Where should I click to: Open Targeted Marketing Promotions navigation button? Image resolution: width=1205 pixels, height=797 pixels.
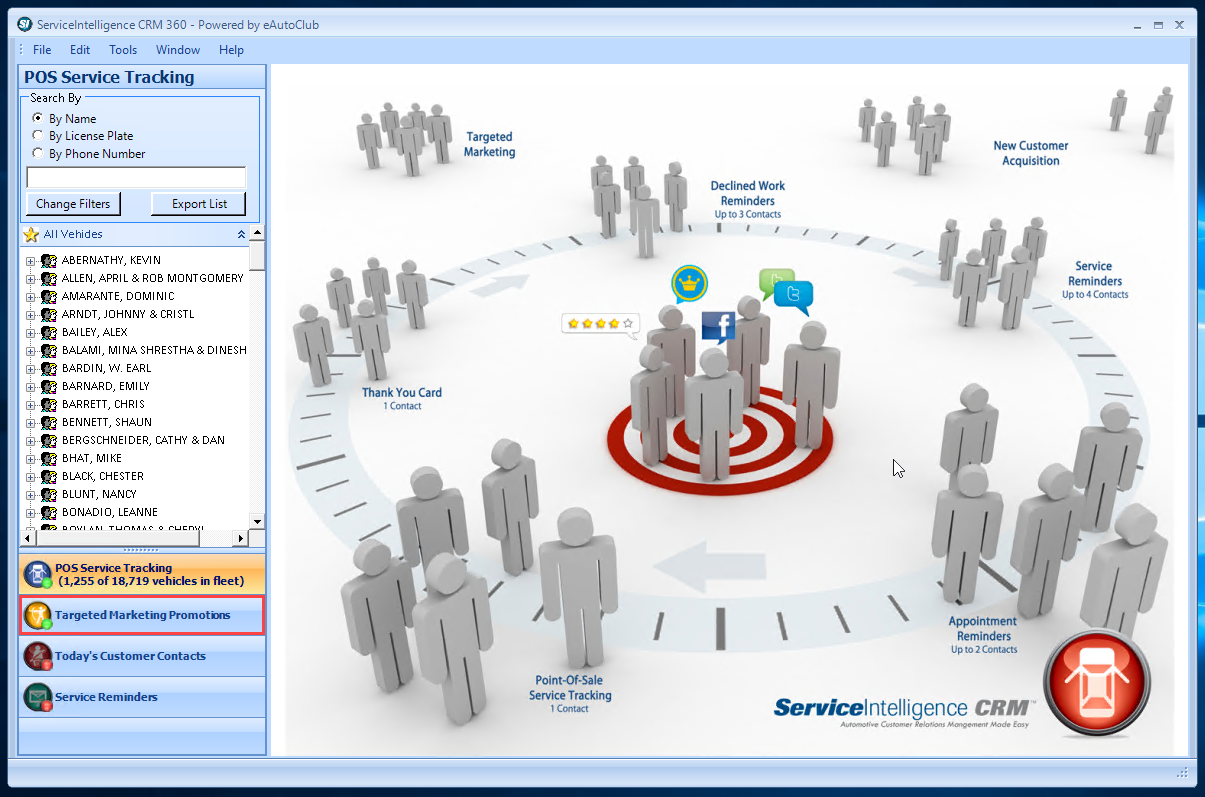pyautogui.click(x=142, y=616)
